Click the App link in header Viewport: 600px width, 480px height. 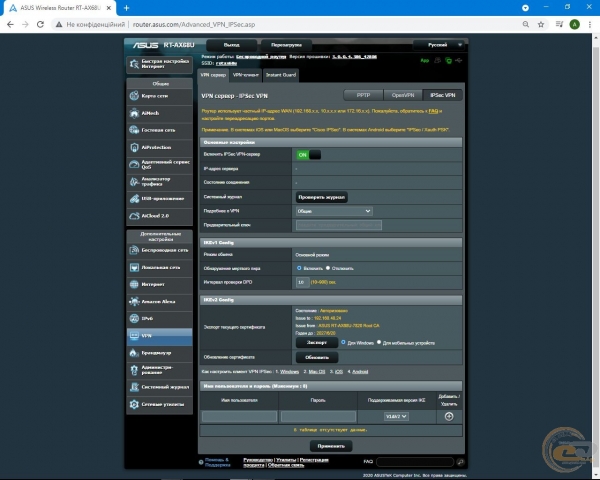pyautogui.click(x=425, y=60)
